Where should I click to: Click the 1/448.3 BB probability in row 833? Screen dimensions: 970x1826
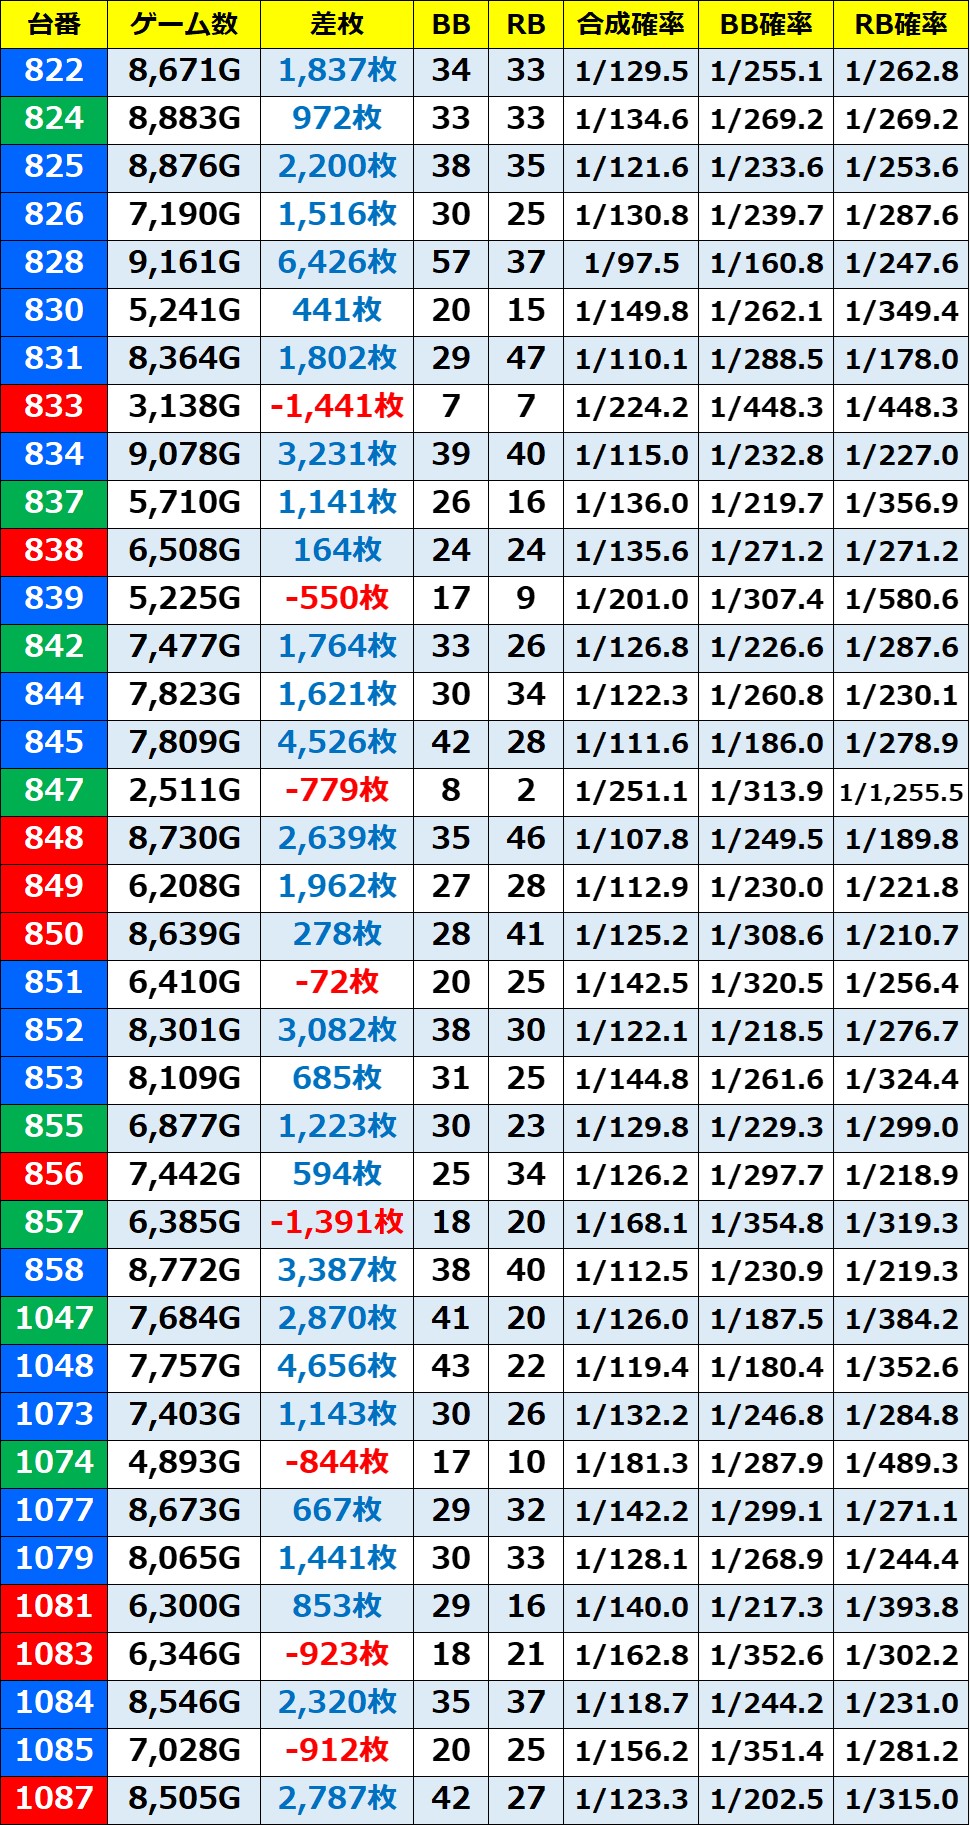(x=766, y=409)
